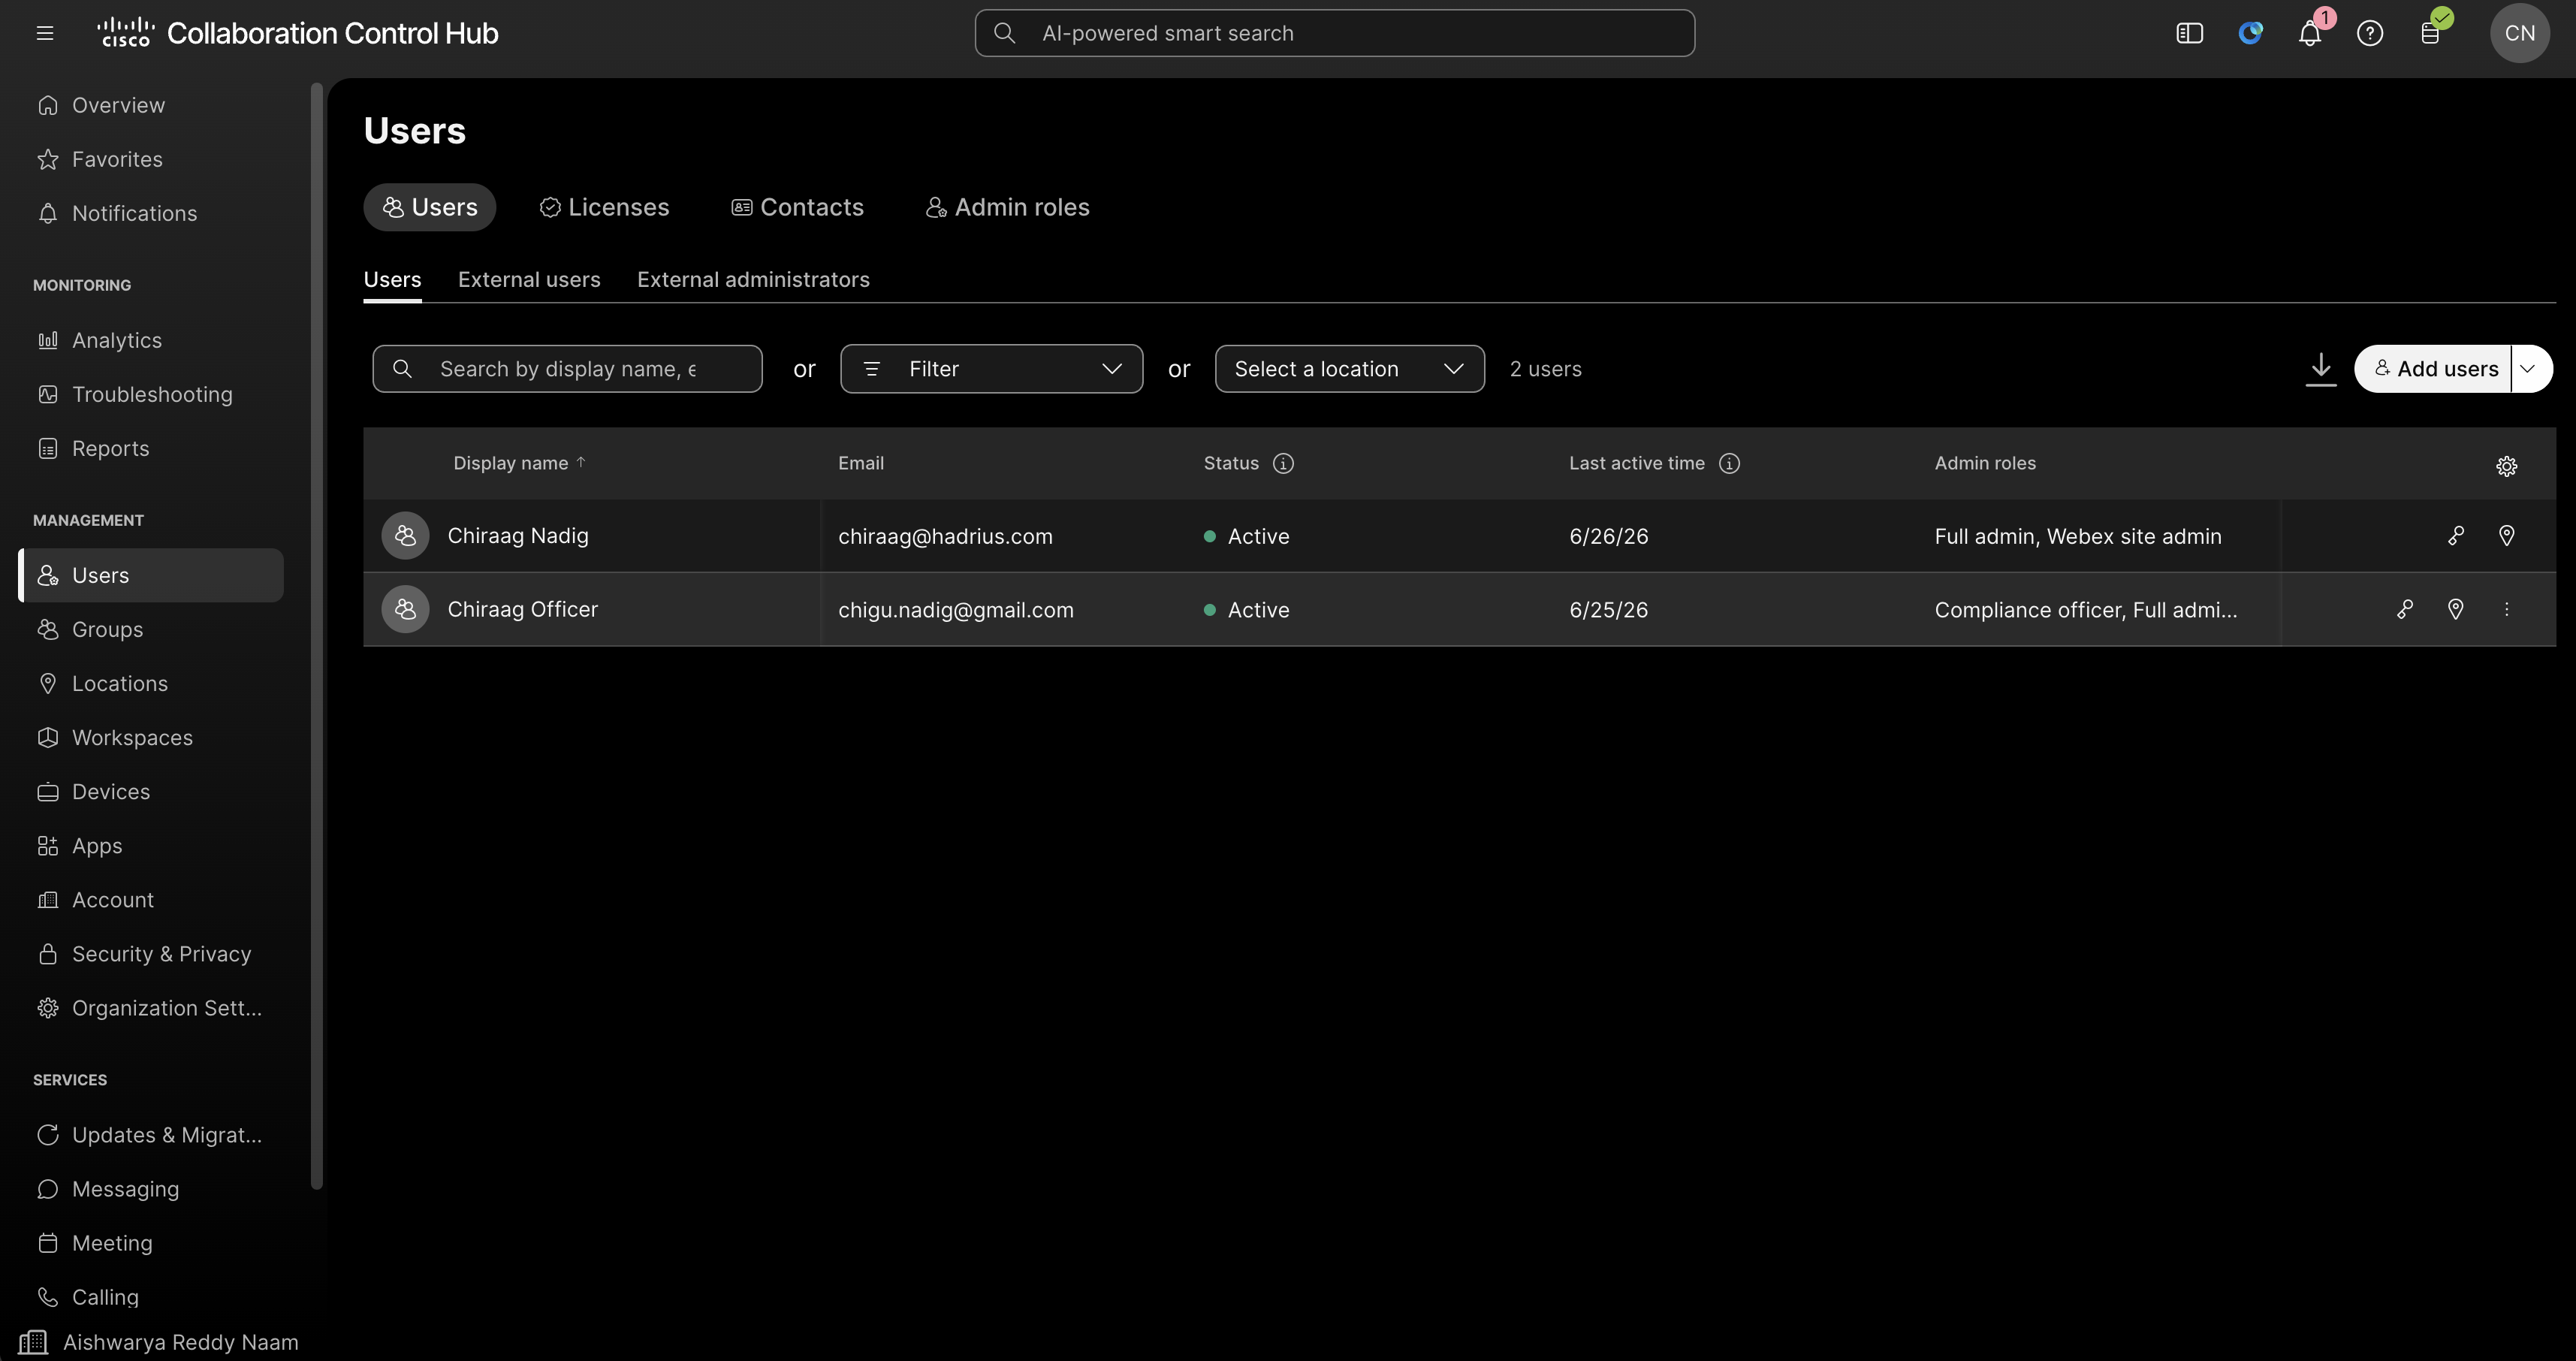Expand Add users dropdown arrow

2531,369
